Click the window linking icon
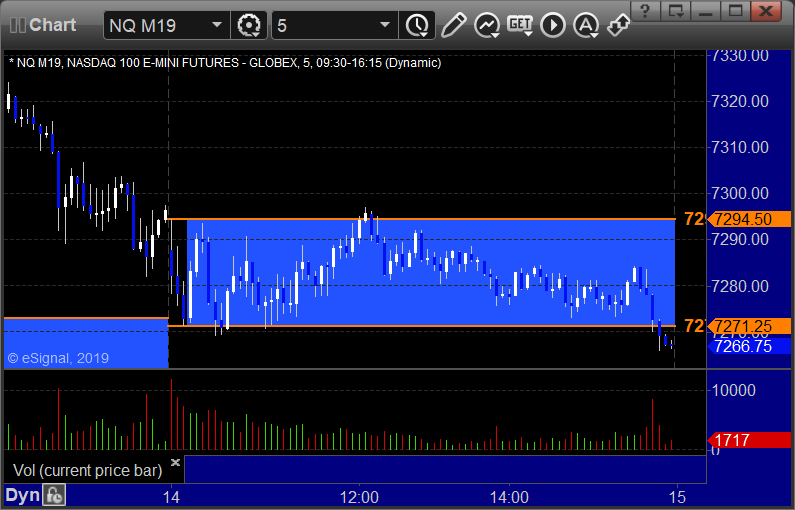This screenshot has width=795, height=510. click(618, 25)
